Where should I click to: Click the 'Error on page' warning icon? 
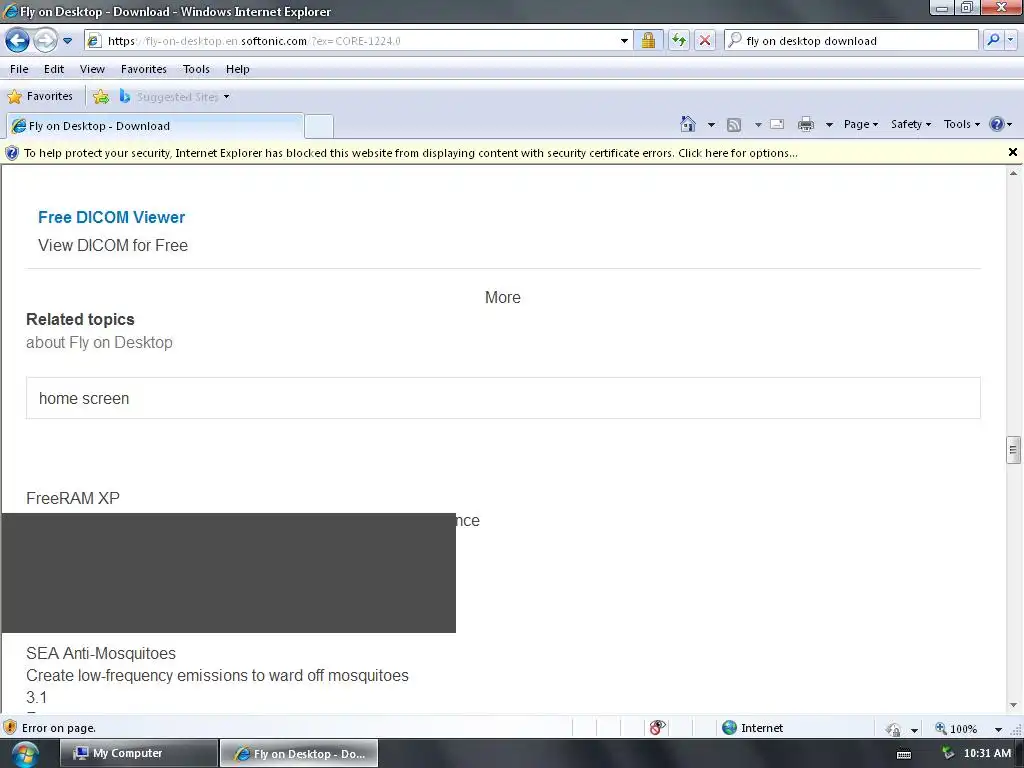click(x=10, y=728)
